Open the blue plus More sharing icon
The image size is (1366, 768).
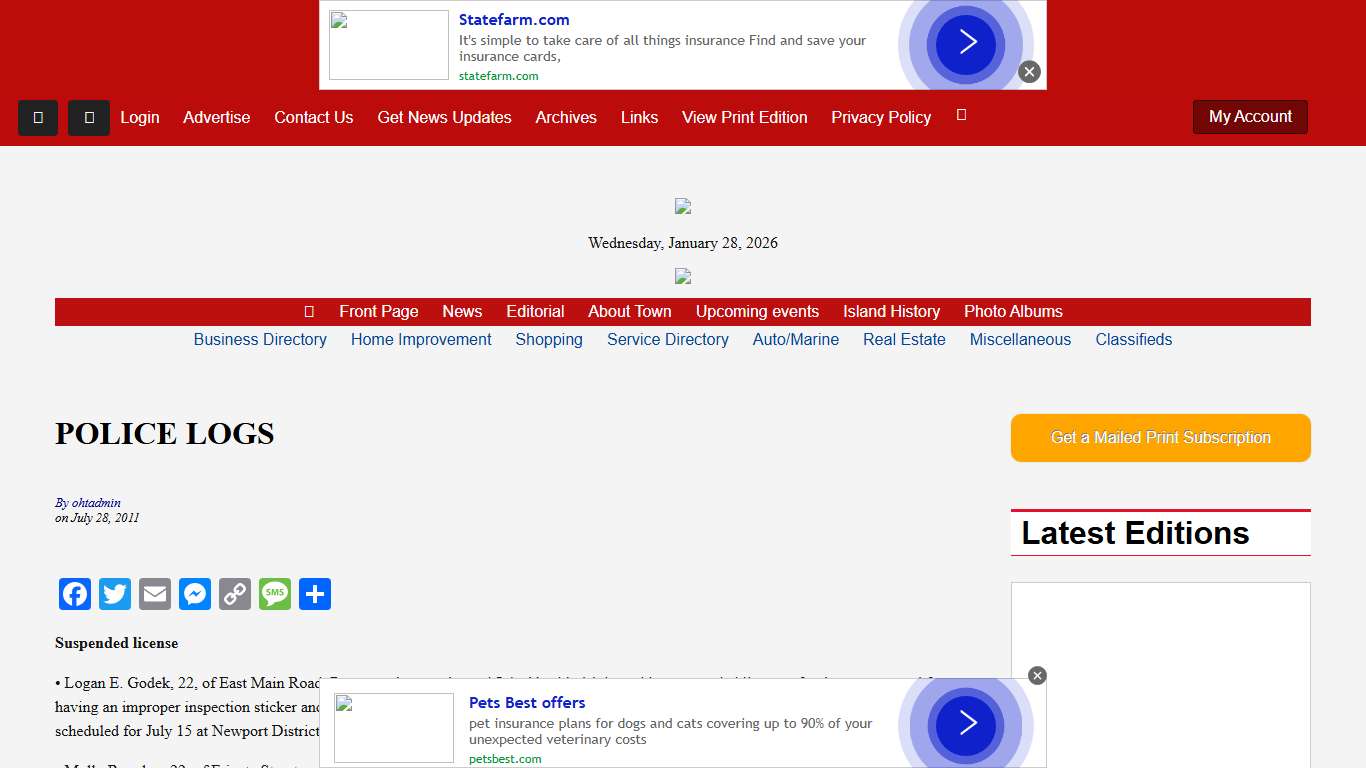(x=315, y=594)
